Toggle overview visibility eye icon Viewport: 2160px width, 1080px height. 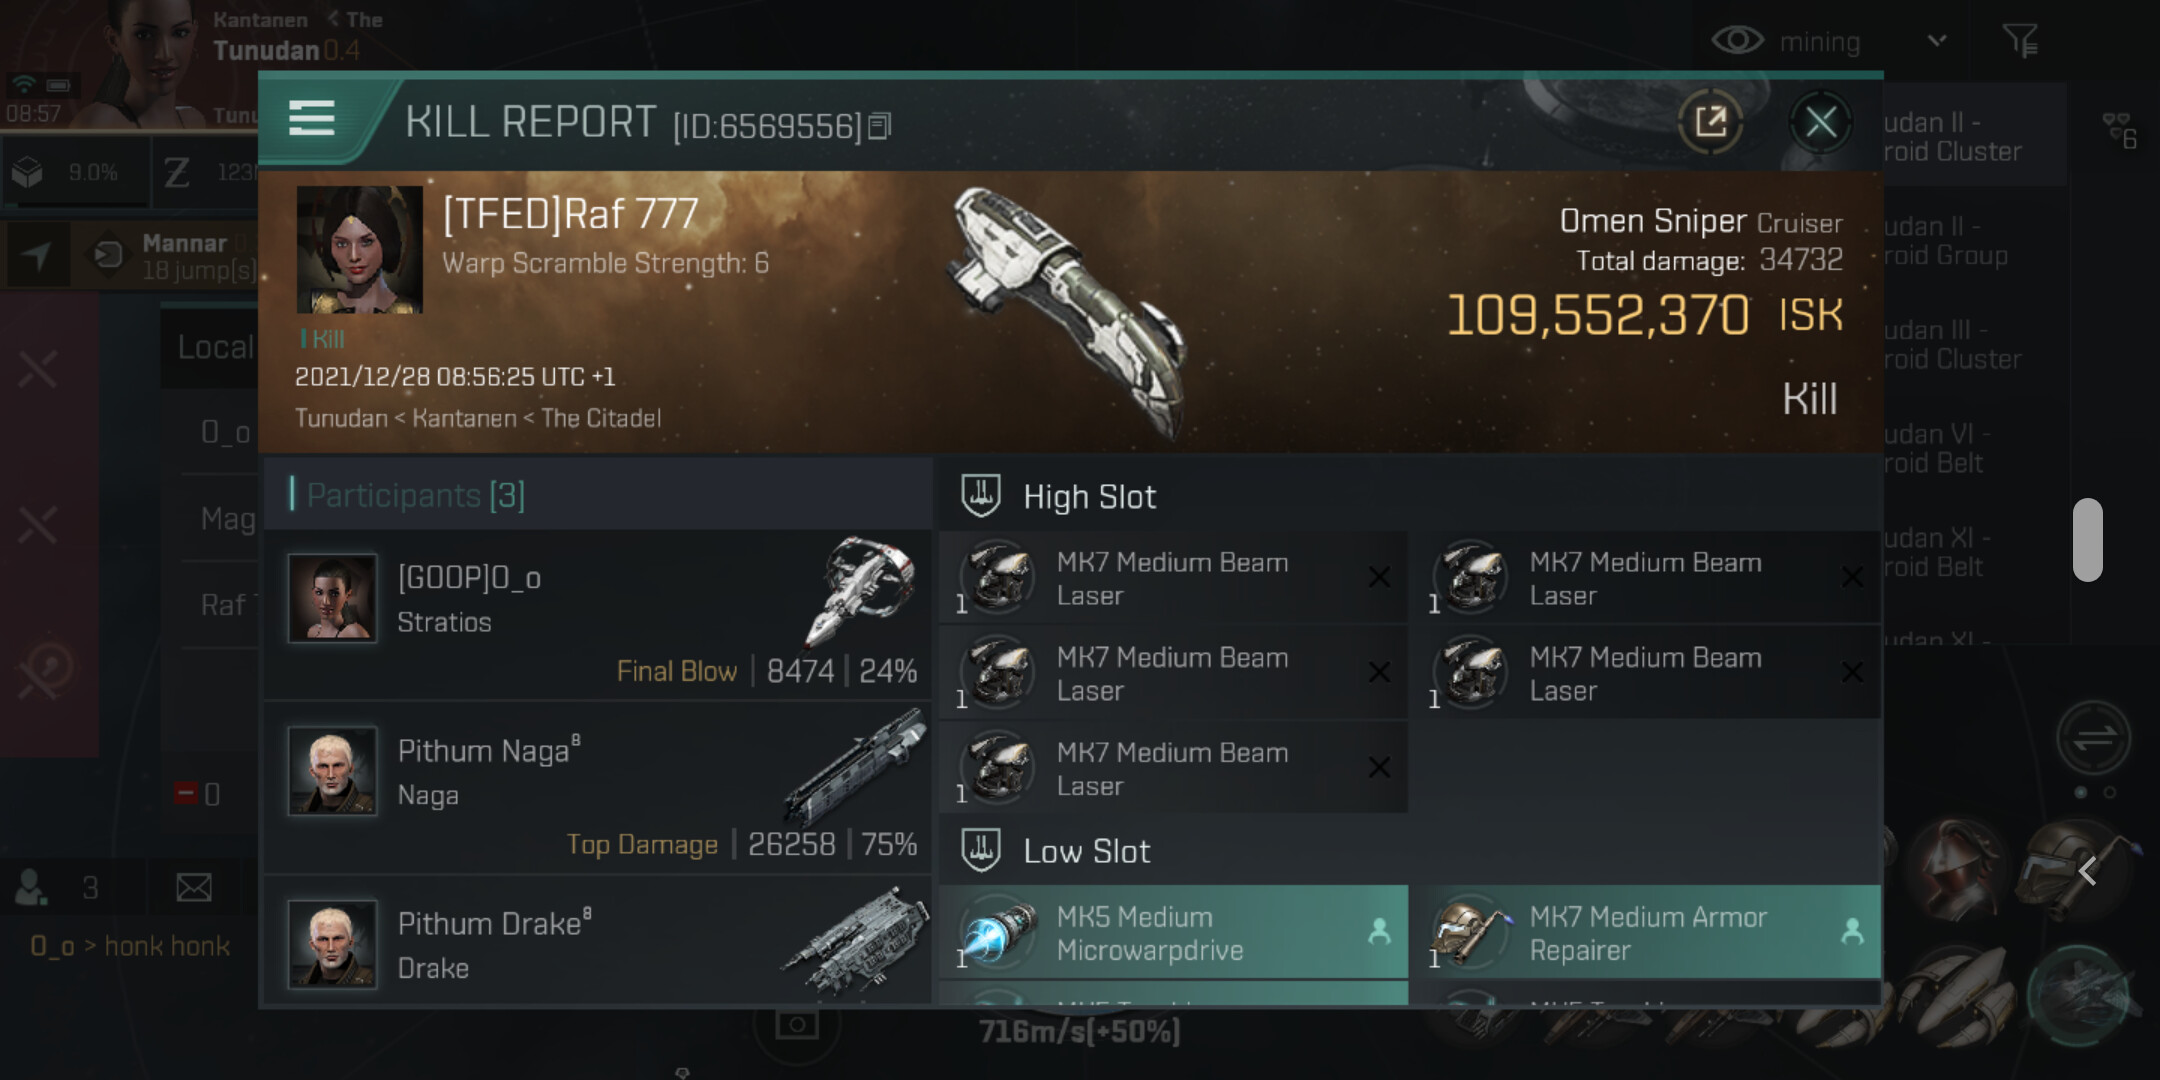(1737, 41)
